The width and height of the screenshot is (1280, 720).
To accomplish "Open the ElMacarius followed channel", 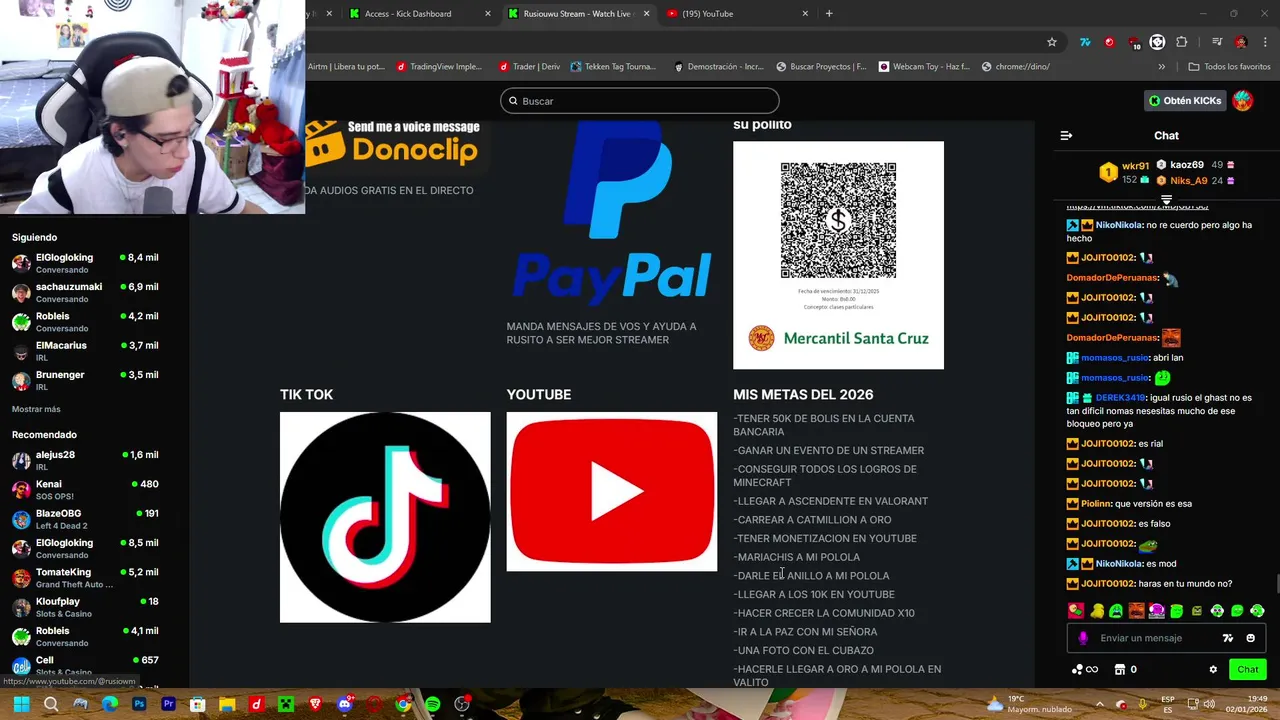I will click(85, 351).
